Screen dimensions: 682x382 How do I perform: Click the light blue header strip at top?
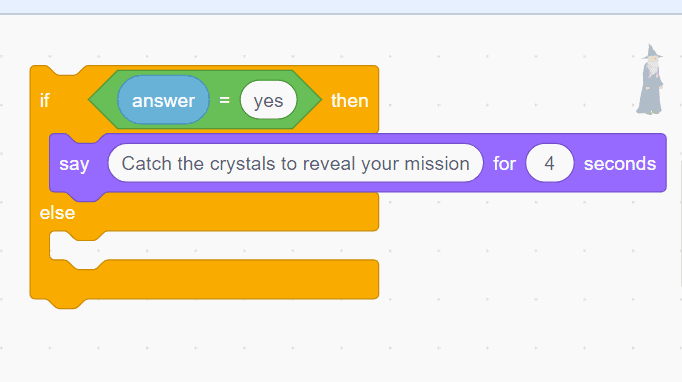341,6
